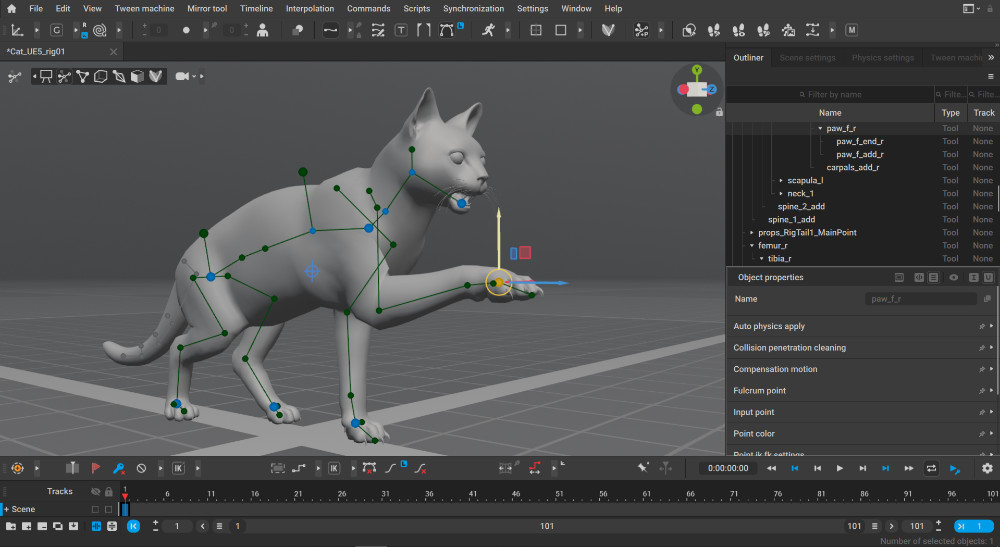Click the blue key with red cross icon
The width and height of the screenshot is (1000, 547).
coord(119,468)
